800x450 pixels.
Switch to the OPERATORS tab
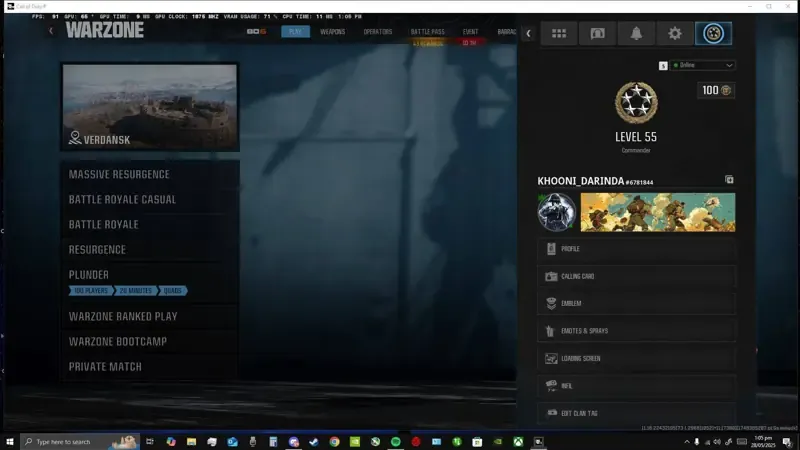click(x=378, y=32)
